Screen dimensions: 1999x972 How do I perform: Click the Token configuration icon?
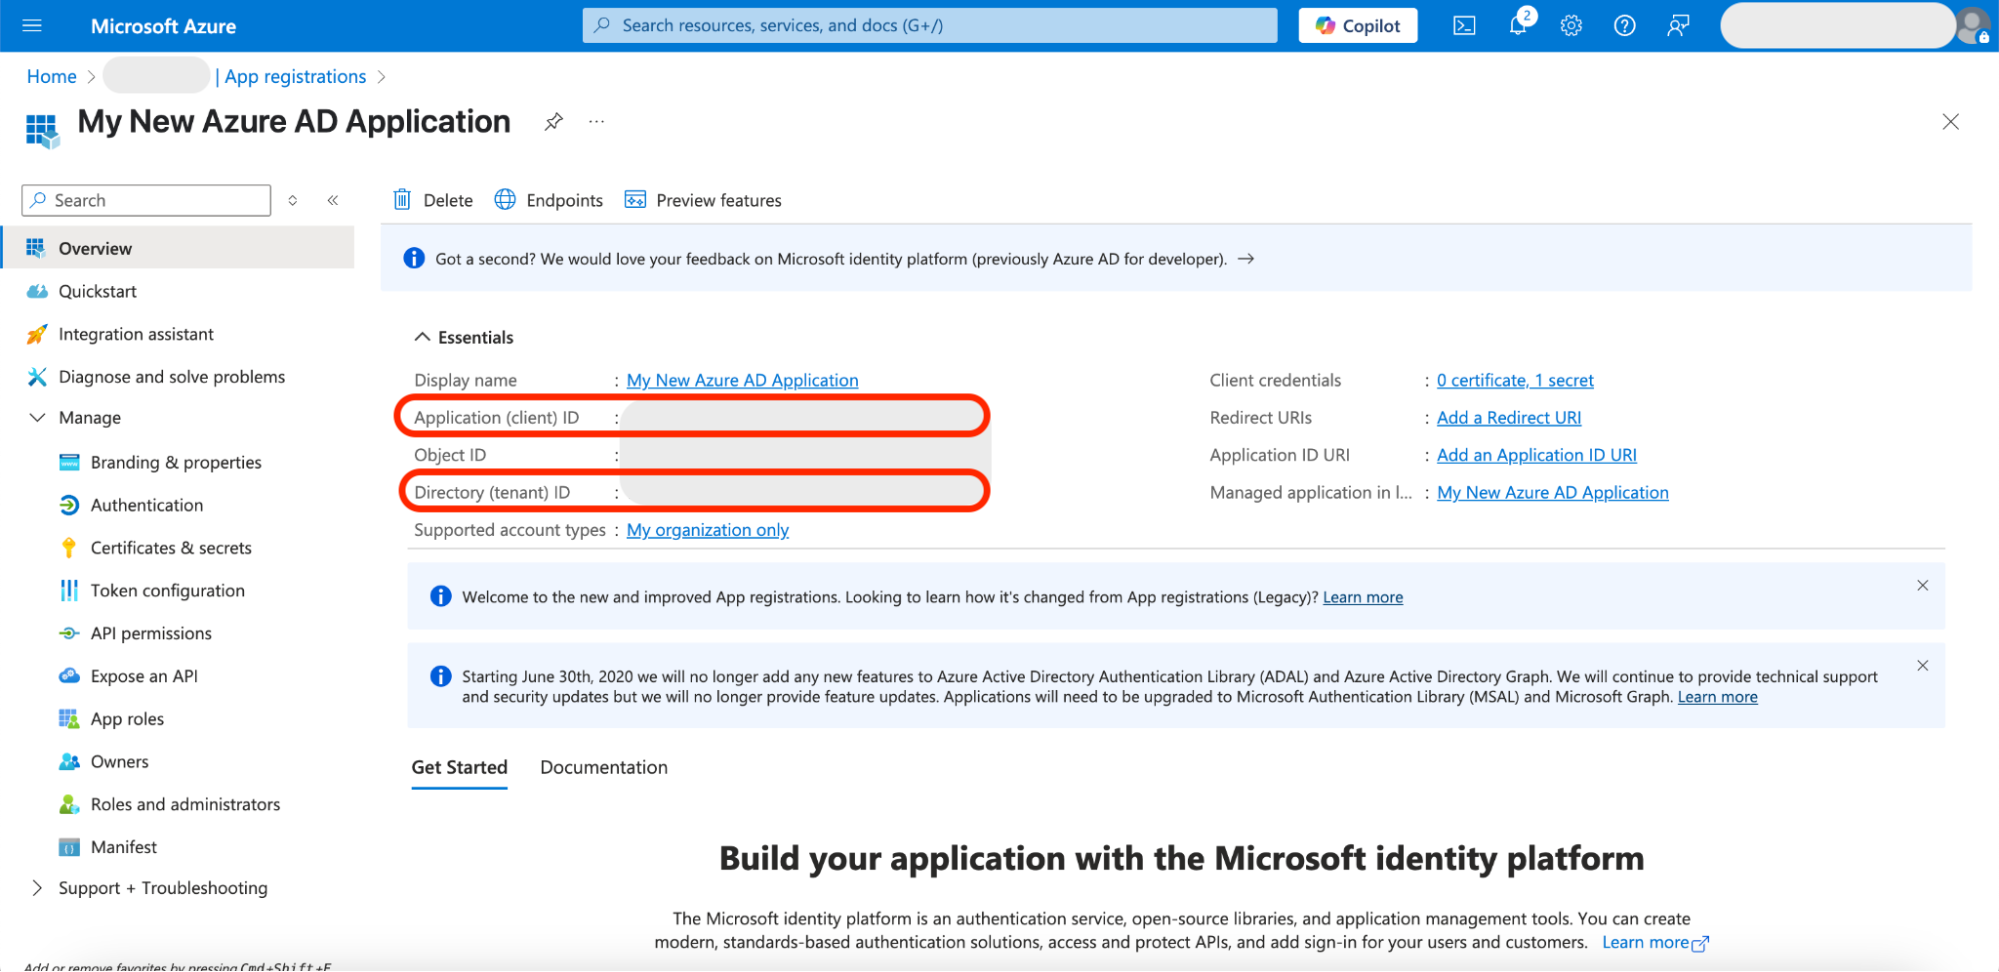[69, 591]
